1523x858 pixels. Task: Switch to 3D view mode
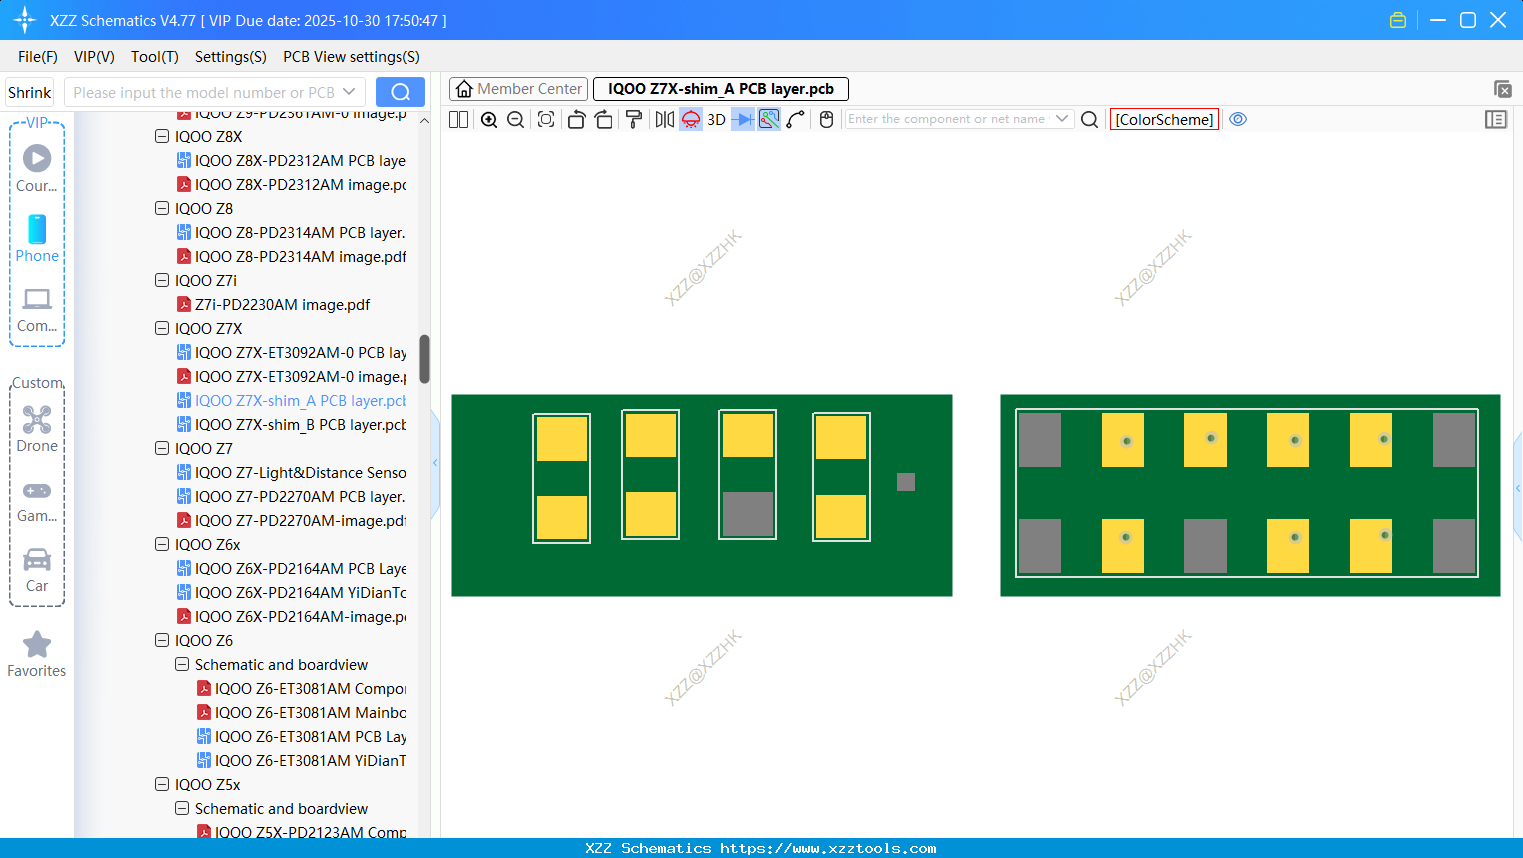pos(716,119)
